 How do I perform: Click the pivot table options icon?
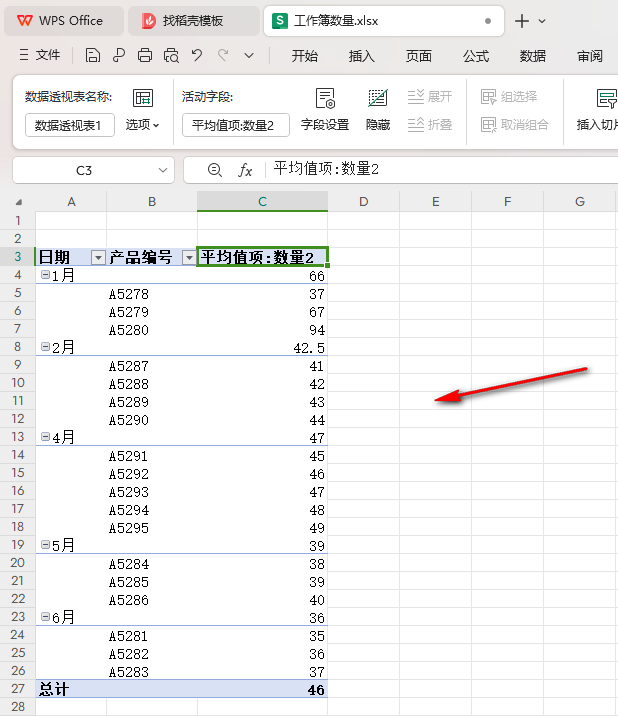tap(143, 98)
